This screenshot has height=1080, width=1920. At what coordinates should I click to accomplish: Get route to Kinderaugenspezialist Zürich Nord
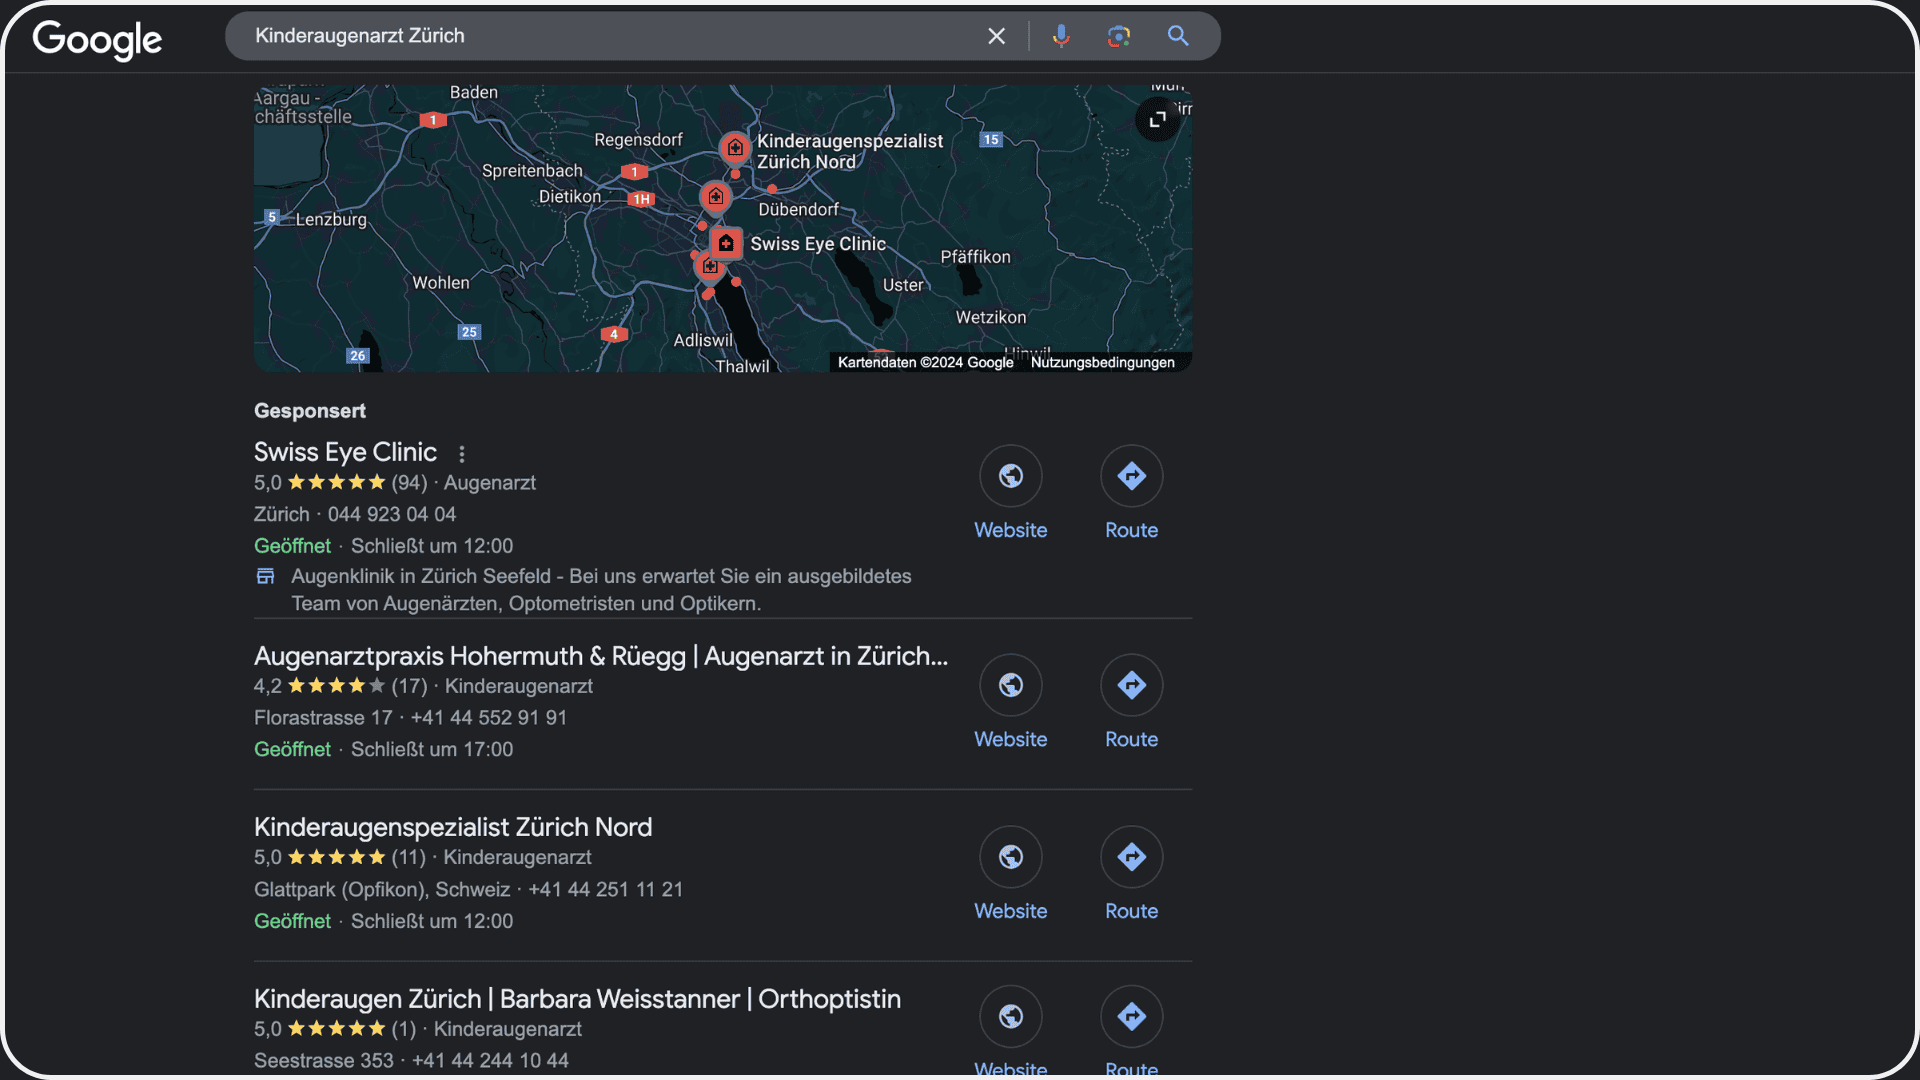point(1131,857)
